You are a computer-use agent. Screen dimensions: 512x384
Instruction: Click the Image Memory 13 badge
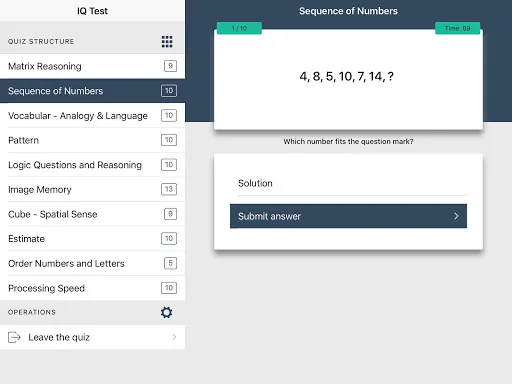(x=169, y=189)
